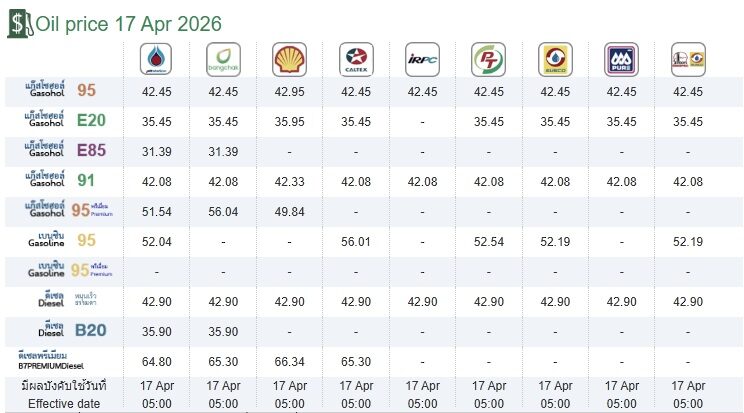The image size is (744, 413).
Task: Click the green fuel pump dollar icon
Action: 20,24
